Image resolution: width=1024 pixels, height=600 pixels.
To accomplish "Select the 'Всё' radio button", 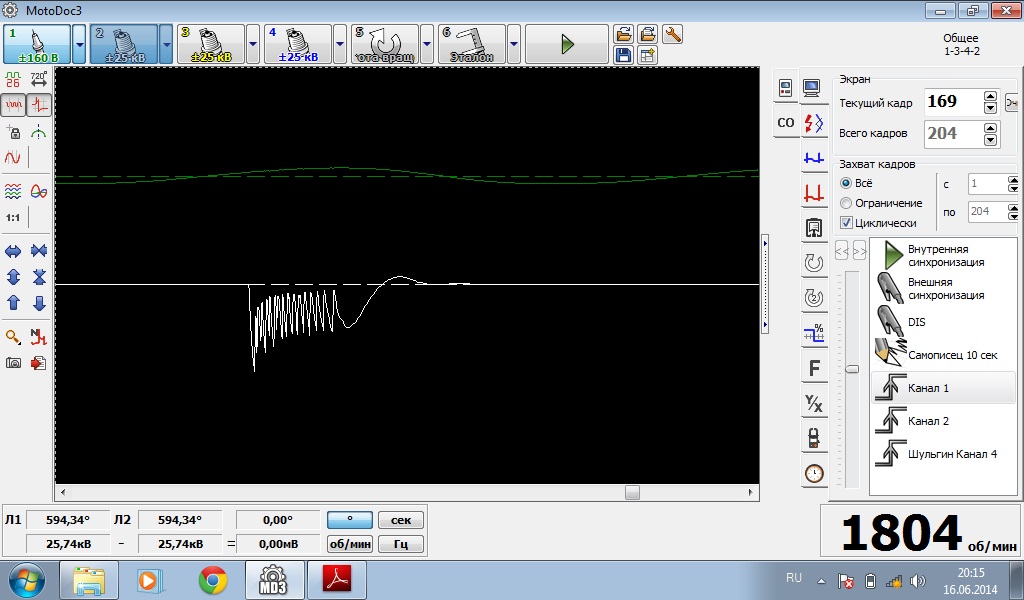I will [846, 184].
